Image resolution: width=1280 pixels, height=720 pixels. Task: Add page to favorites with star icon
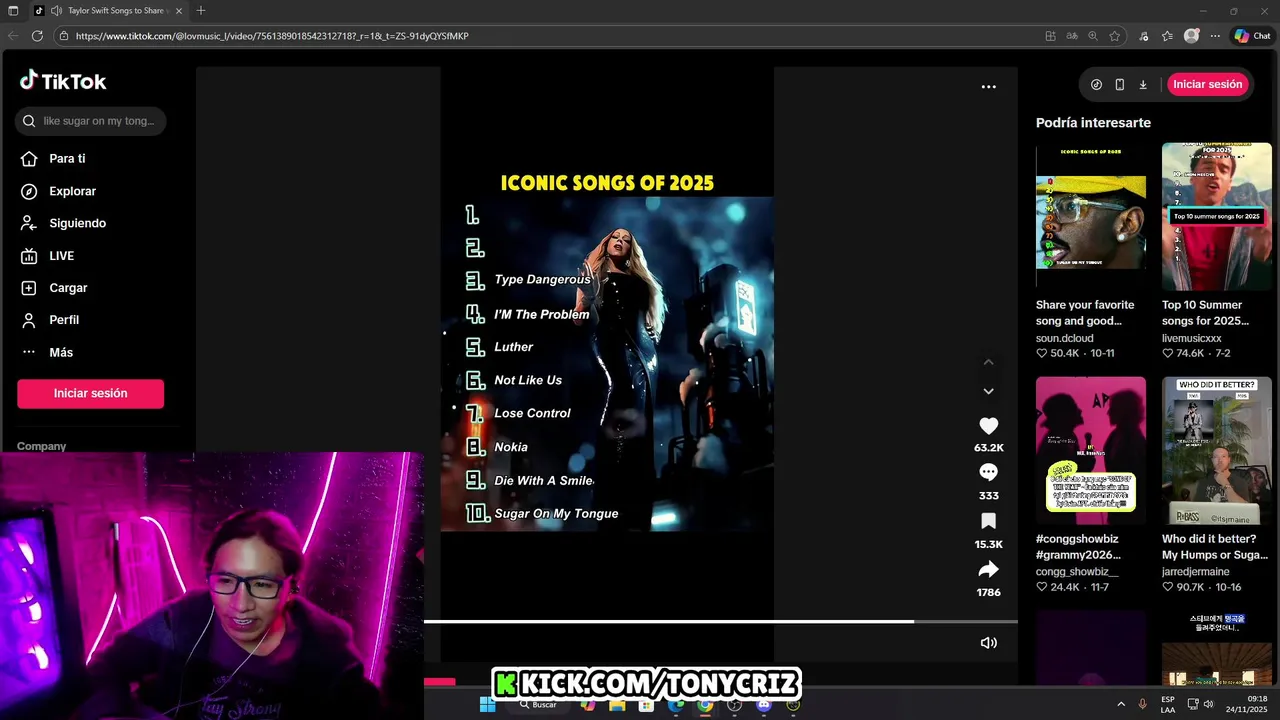(1115, 36)
